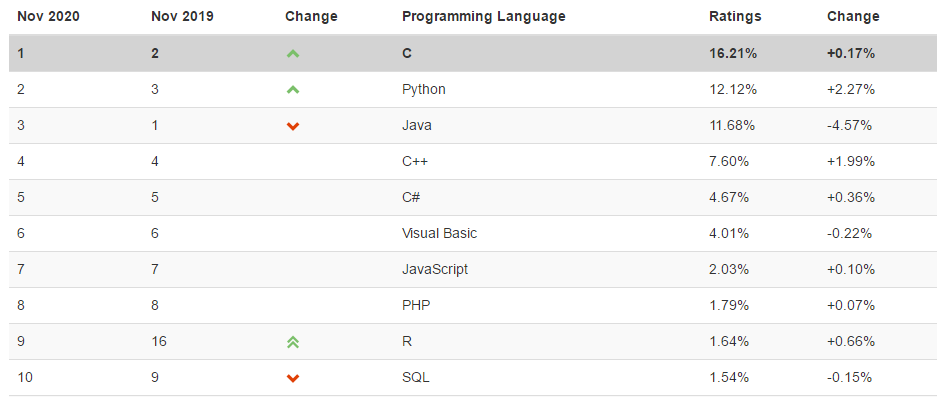Screen dimensions: 945x397
Task: Click Nov 2019 rank 1 in Java row
Action: tap(155, 126)
